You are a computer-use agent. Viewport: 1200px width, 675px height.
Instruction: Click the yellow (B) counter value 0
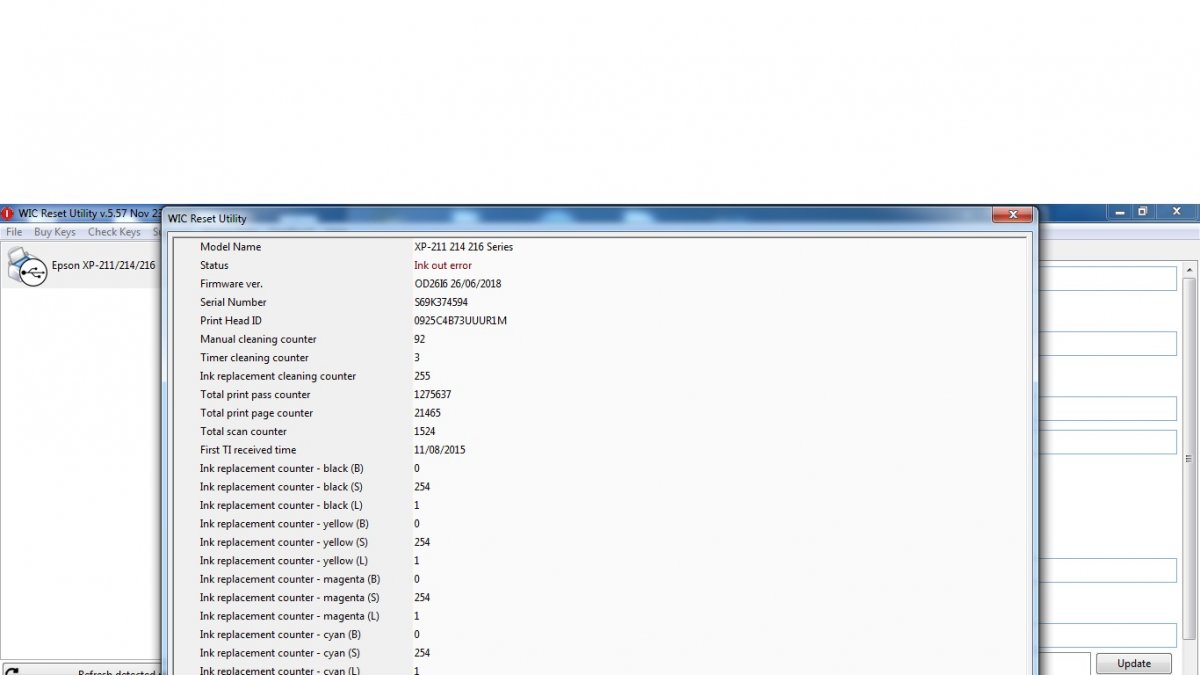pos(417,524)
